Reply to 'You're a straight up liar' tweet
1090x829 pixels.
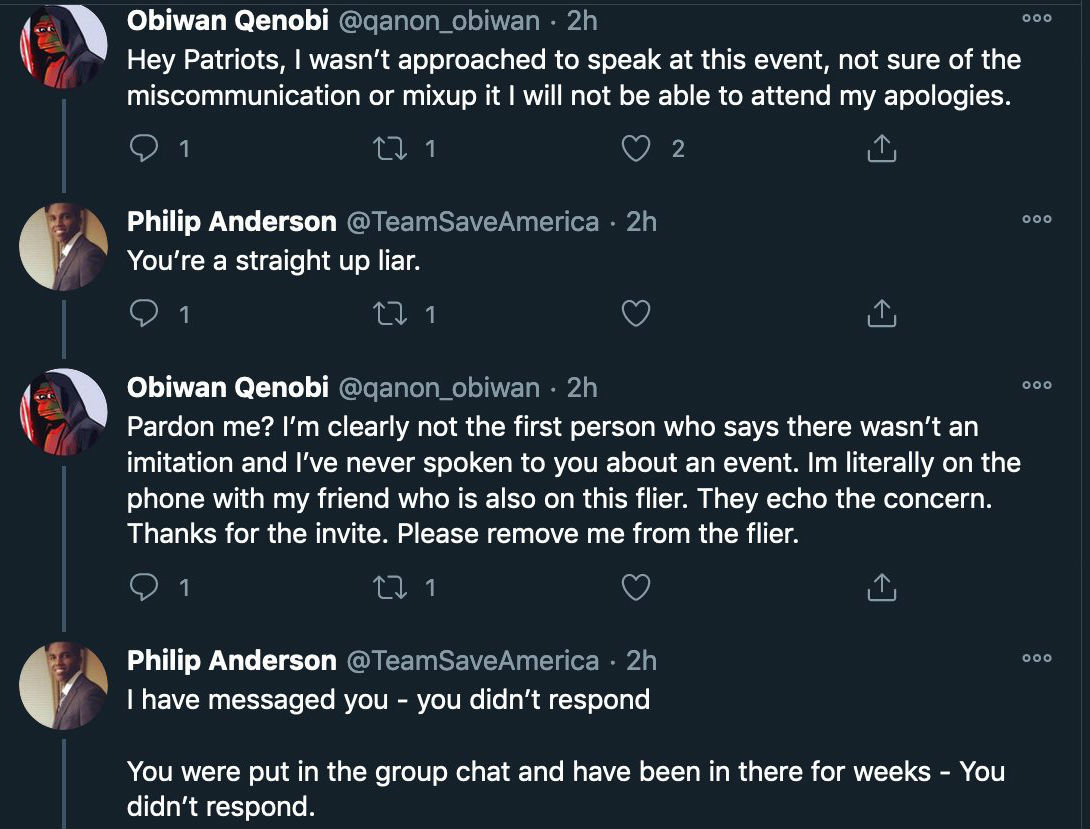144,314
